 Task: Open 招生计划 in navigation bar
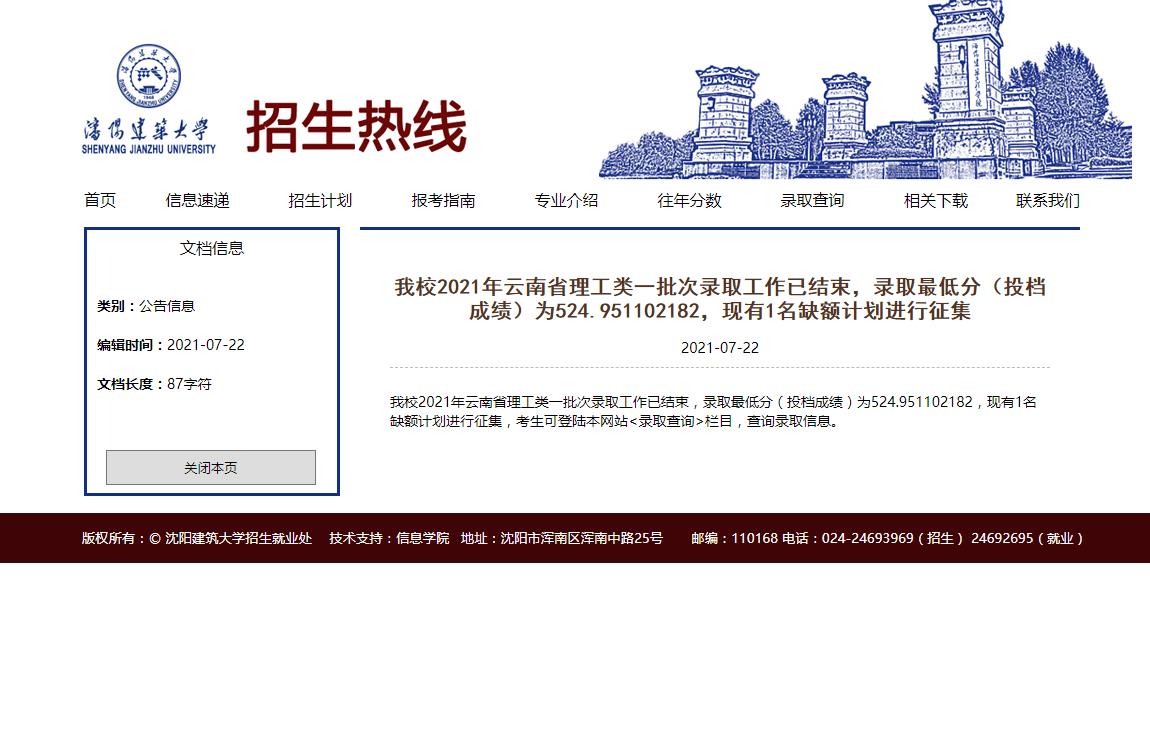(x=320, y=200)
